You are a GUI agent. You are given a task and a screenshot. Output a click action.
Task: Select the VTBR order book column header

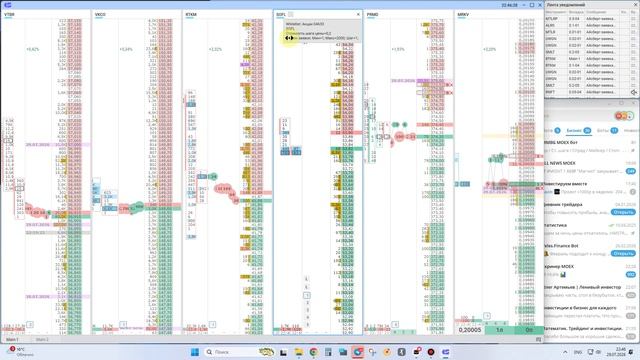click(x=9, y=14)
